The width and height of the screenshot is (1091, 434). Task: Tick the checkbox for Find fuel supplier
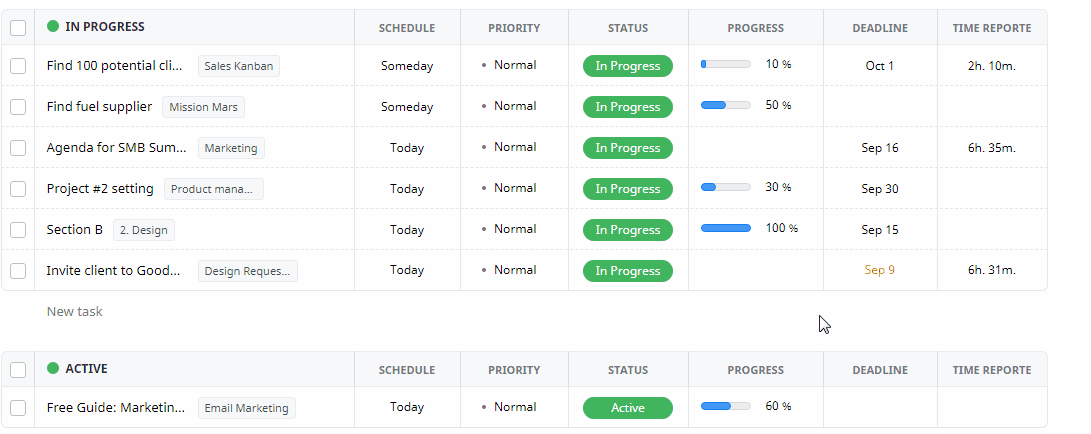tap(18, 107)
